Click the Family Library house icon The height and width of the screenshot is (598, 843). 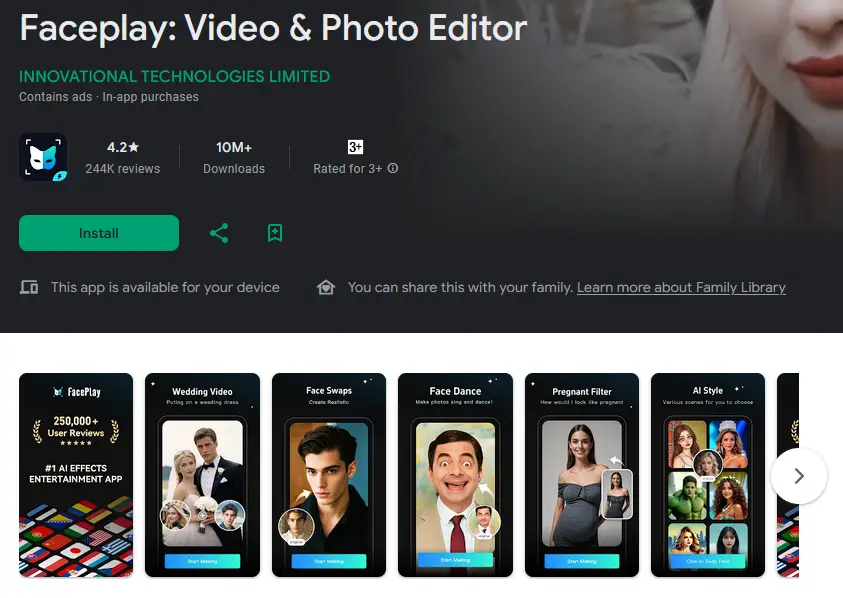click(326, 287)
